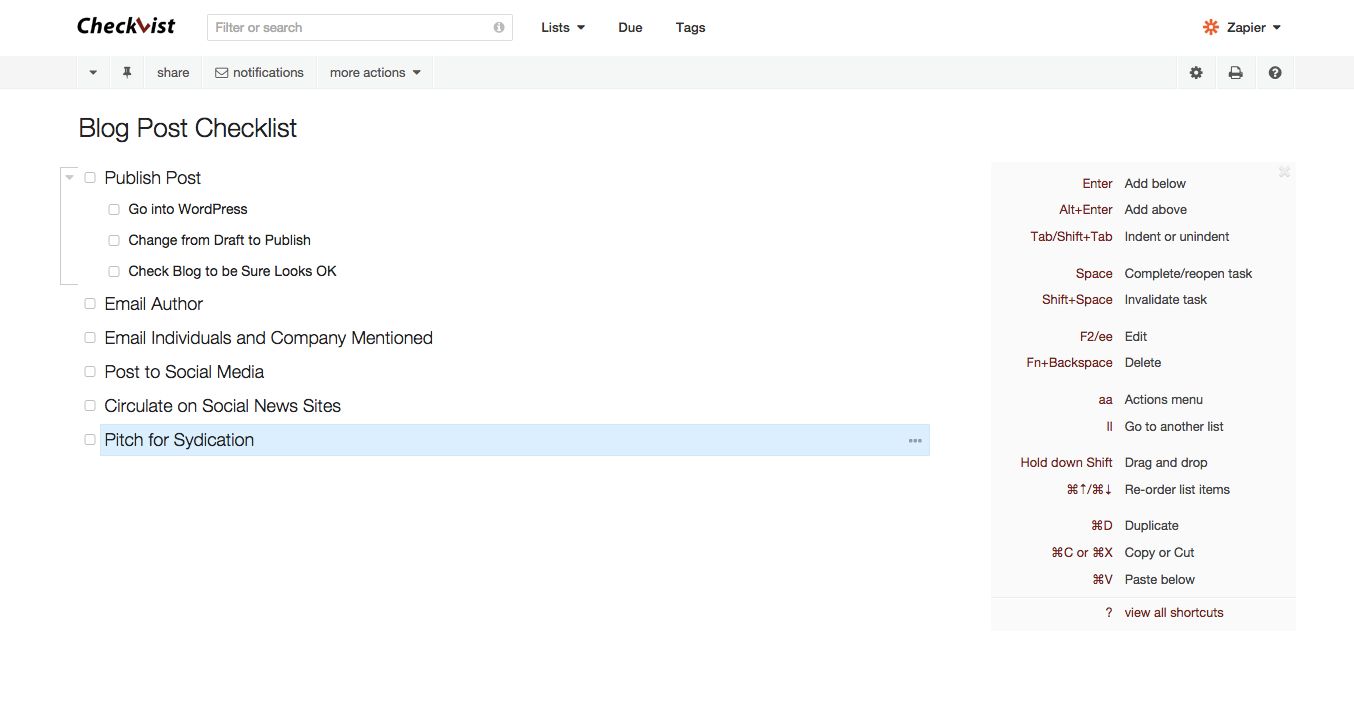
Task: Click the Filter or search field
Action: point(360,28)
